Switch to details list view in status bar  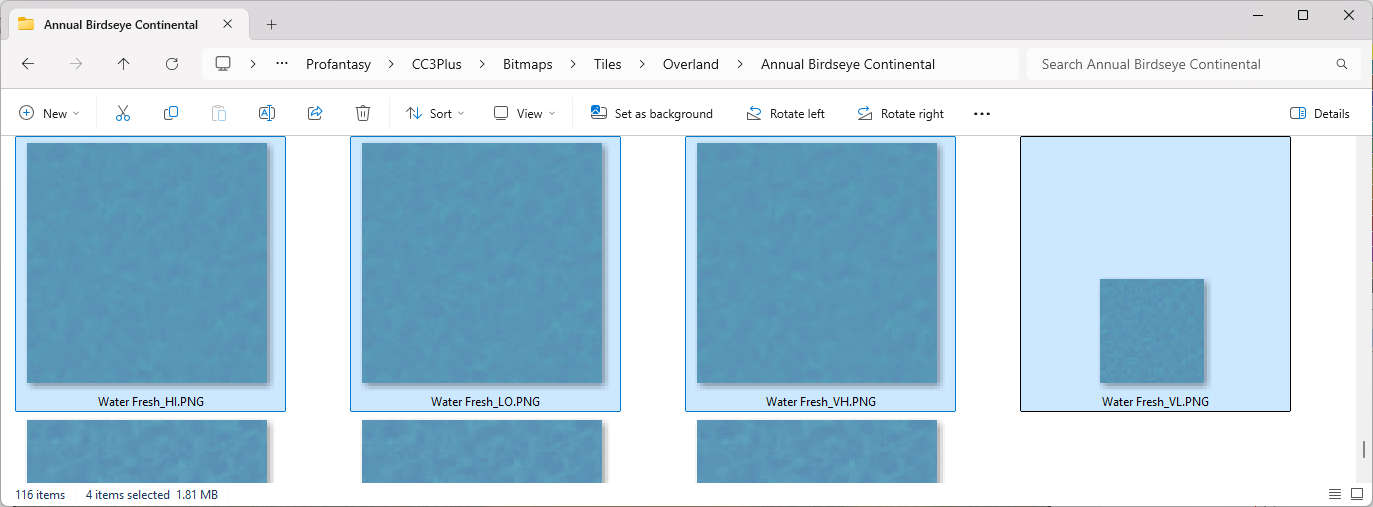pyautogui.click(x=1335, y=494)
